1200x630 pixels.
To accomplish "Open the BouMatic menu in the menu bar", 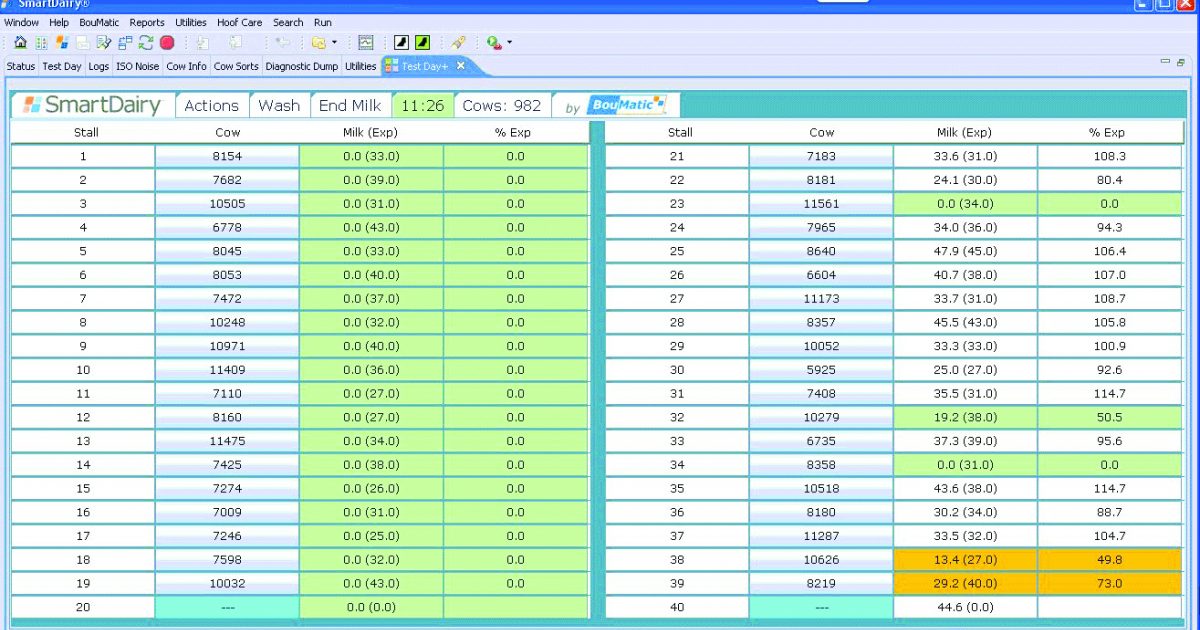I will click(99, 22).
